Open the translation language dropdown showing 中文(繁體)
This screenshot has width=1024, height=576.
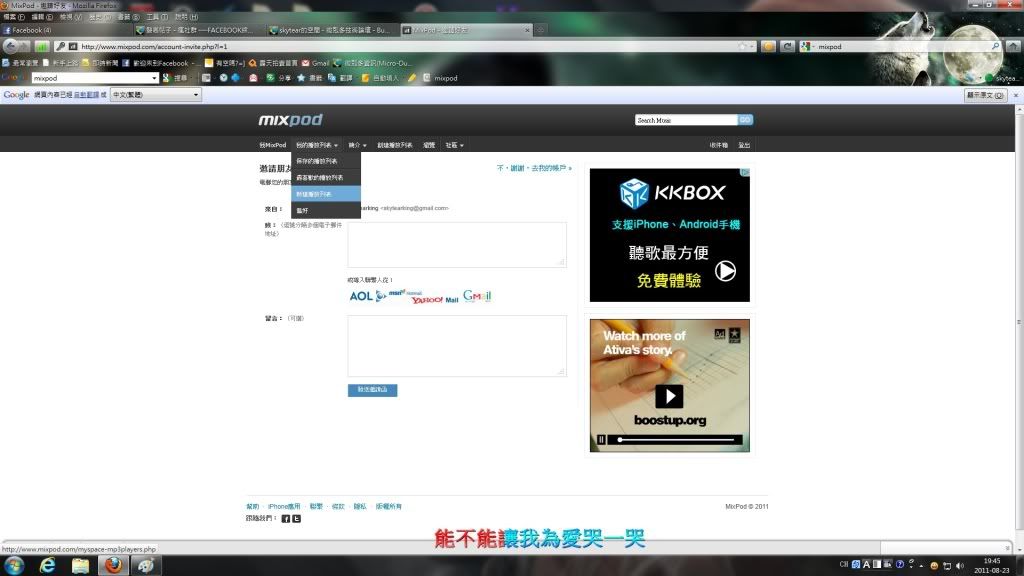click(x=155, y=95)
